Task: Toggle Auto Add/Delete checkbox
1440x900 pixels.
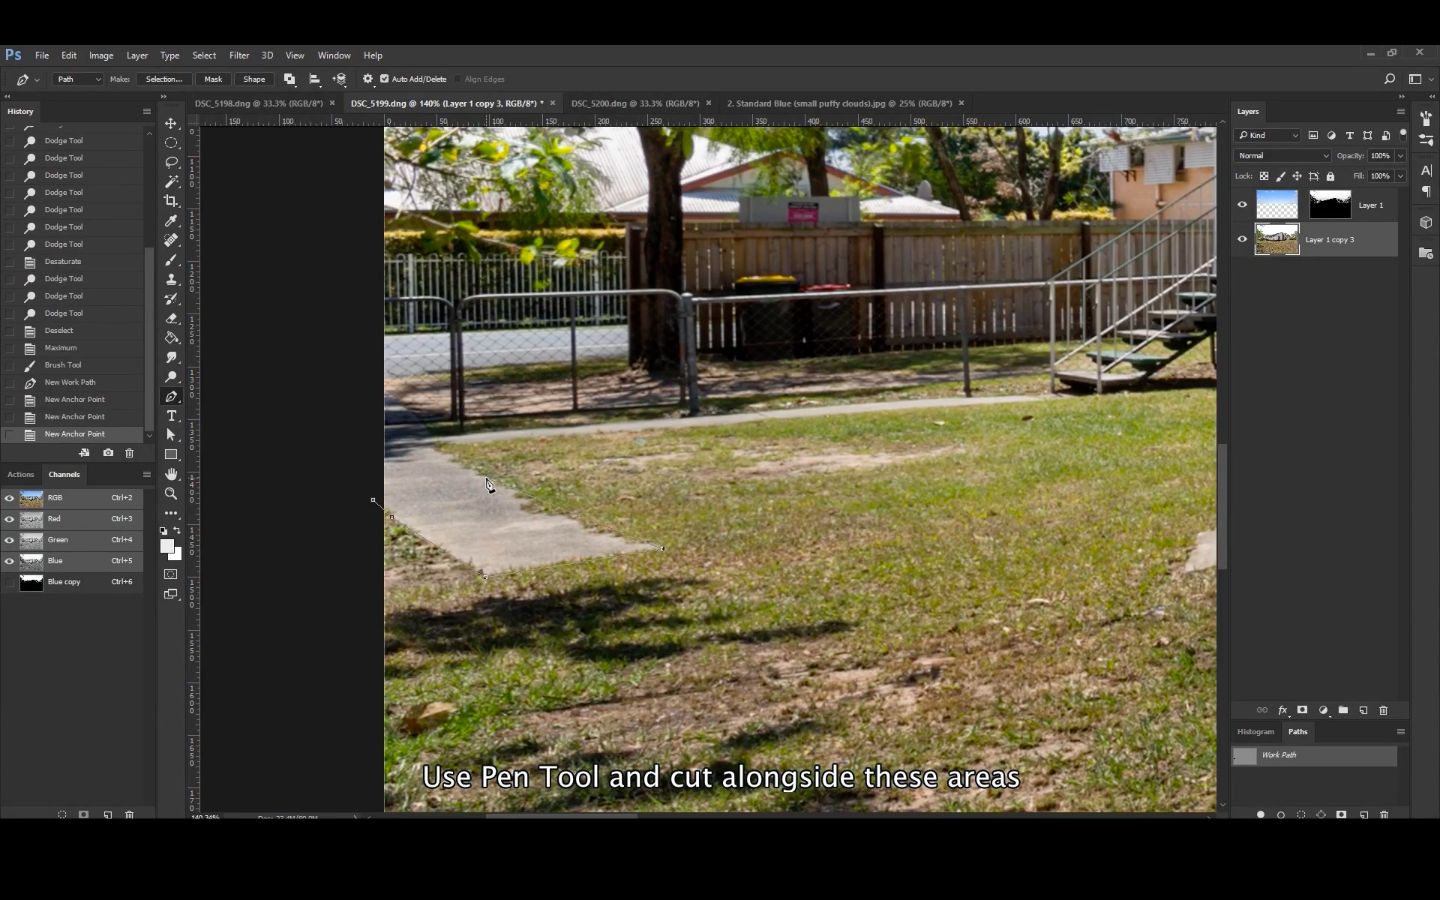Action: pos(384,79)
